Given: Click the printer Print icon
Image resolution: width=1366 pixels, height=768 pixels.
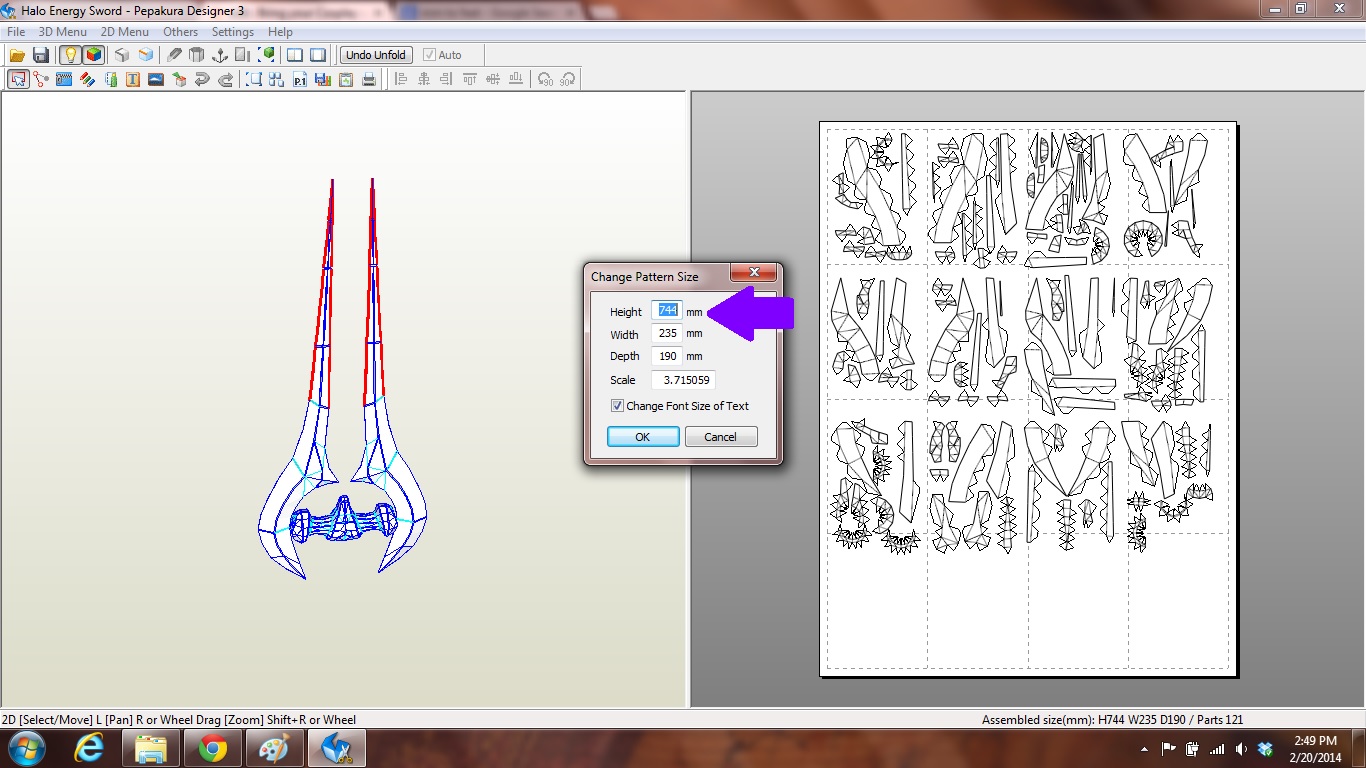Looking at the screenshot, I should [369, 80].
